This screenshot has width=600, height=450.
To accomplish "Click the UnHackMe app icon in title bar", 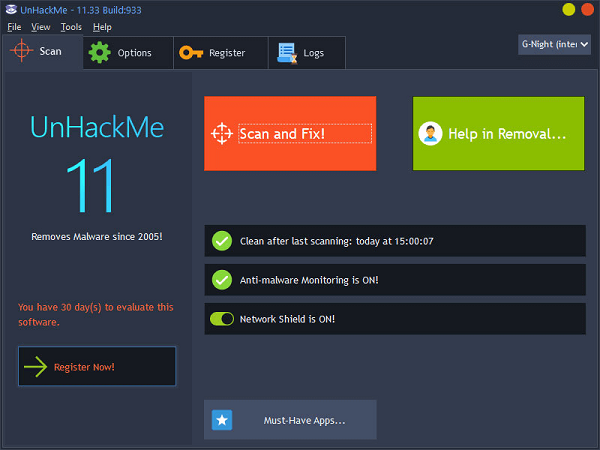I will [11, 9].
